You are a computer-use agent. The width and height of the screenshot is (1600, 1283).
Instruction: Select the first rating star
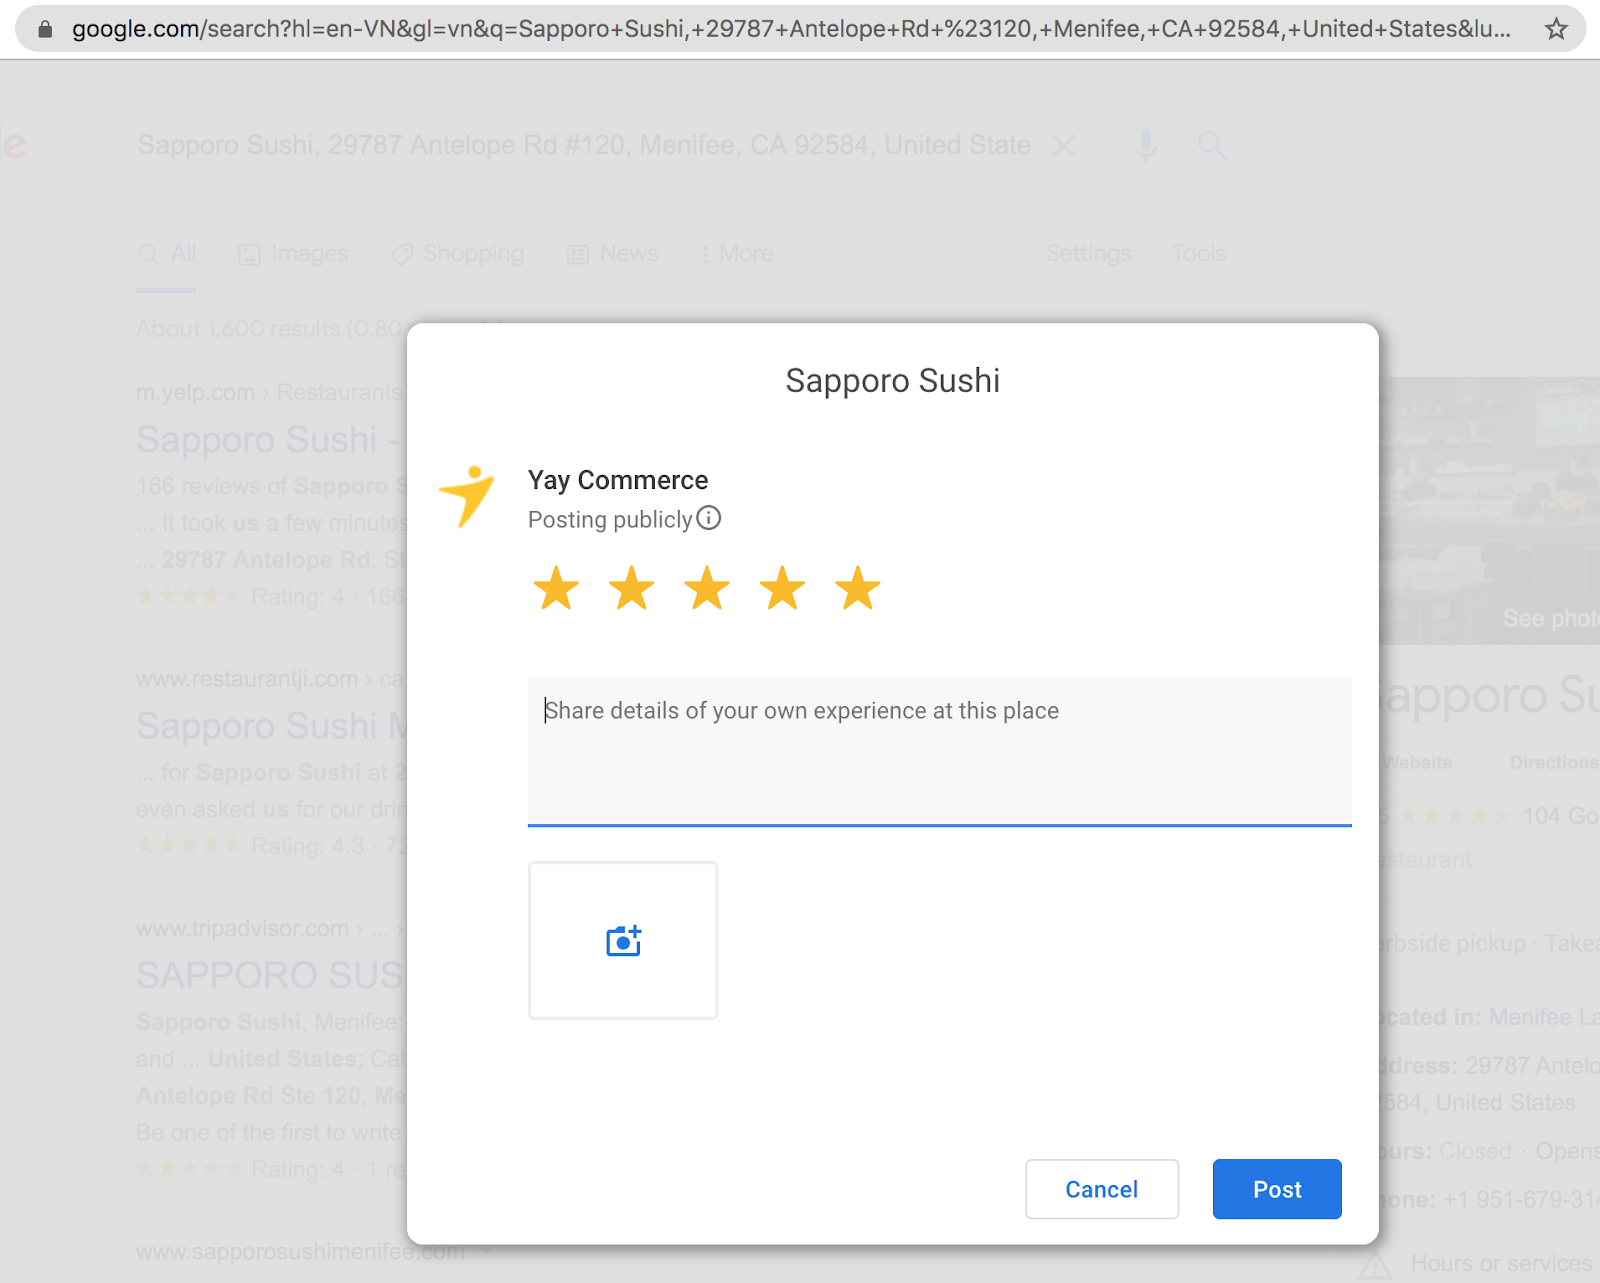click(x=556, y=588)
